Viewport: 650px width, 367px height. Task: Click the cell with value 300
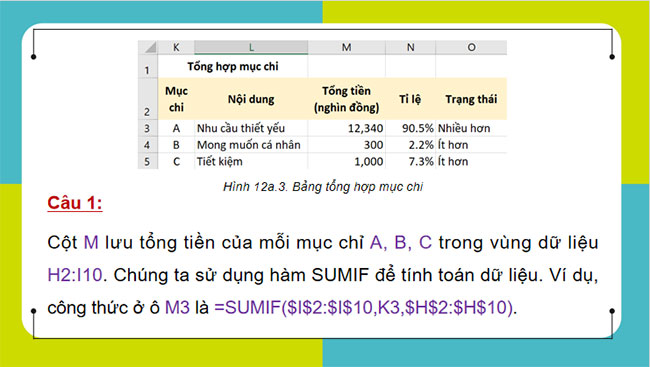[347, 145]
